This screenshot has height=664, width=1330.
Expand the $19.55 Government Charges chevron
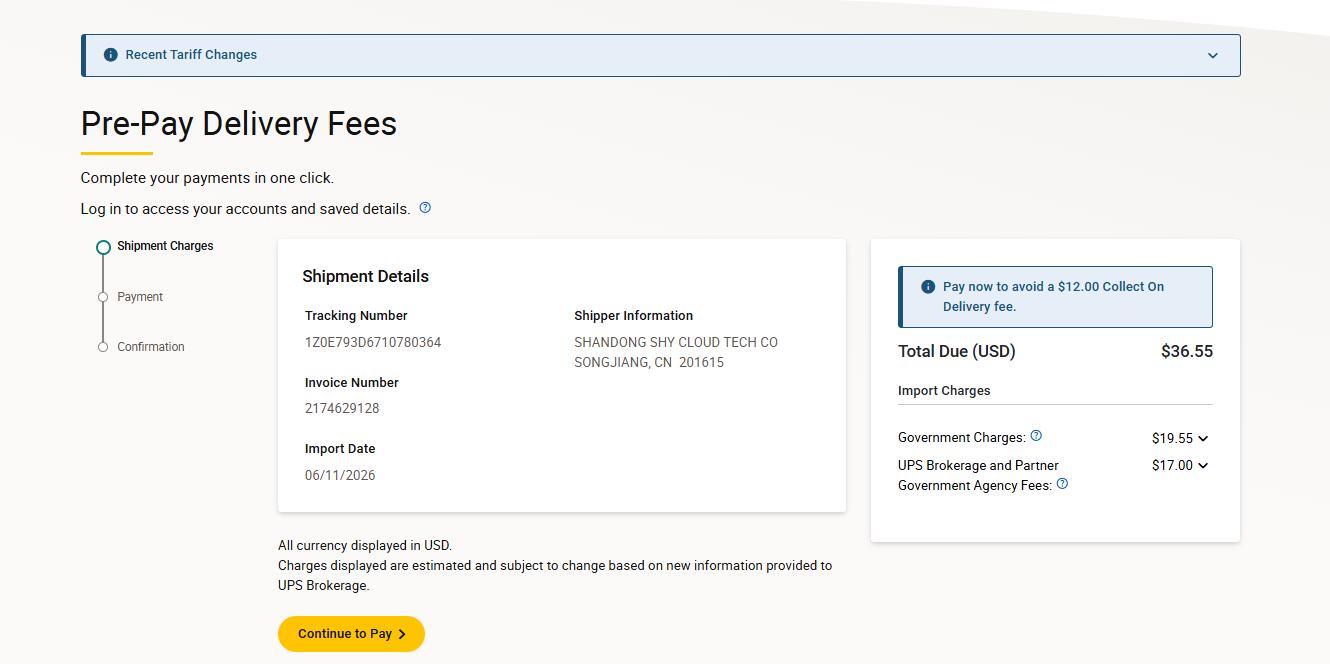pos(1203,438)
